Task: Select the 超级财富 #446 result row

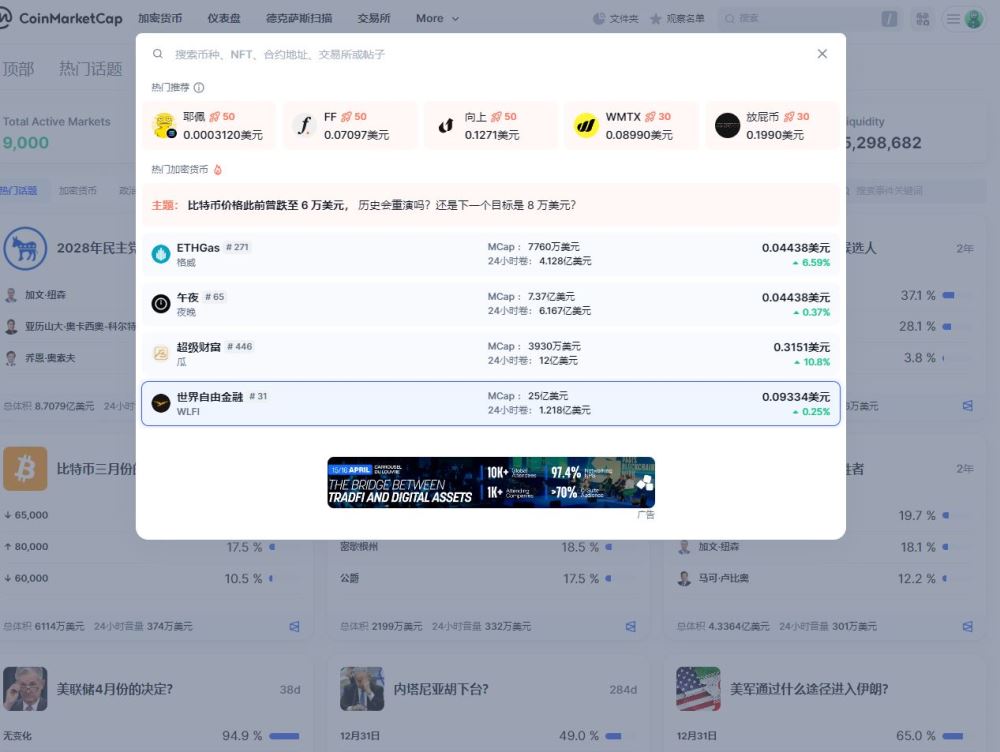Action: pyautogui.click(x=490, y=353)
